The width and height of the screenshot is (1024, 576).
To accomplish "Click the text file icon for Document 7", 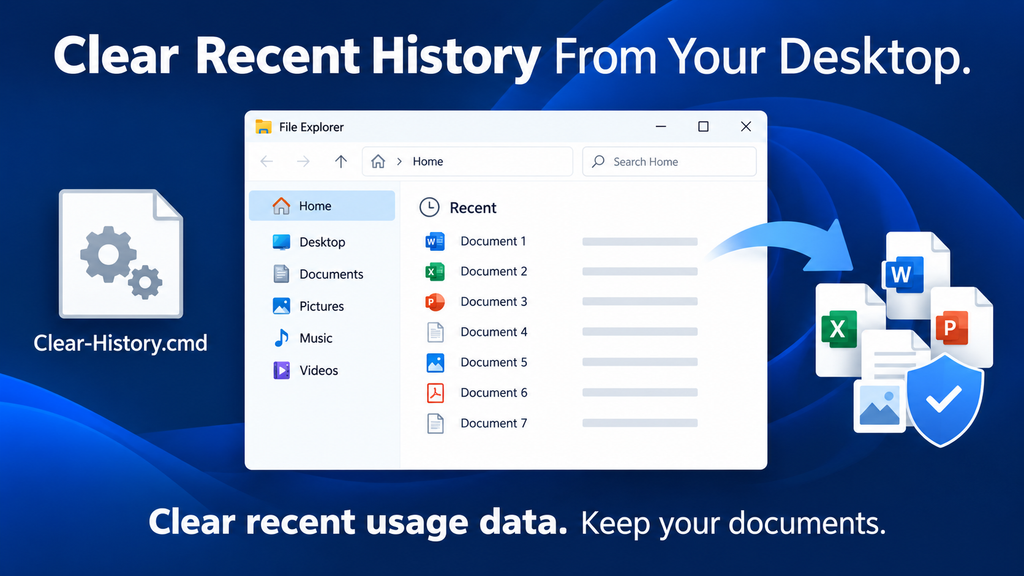I will tap(436, 423).
